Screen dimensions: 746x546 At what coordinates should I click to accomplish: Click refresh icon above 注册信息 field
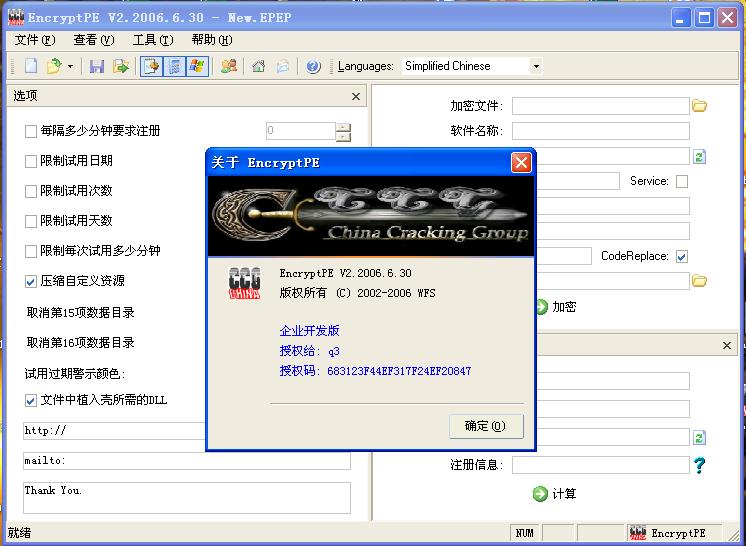coord(699,437)
